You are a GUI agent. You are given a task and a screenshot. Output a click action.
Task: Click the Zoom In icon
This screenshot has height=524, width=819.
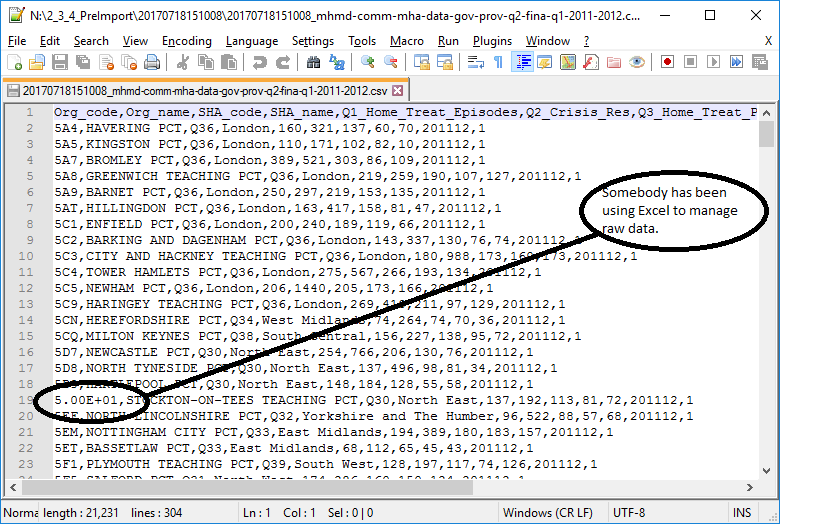tap(367, 63)
